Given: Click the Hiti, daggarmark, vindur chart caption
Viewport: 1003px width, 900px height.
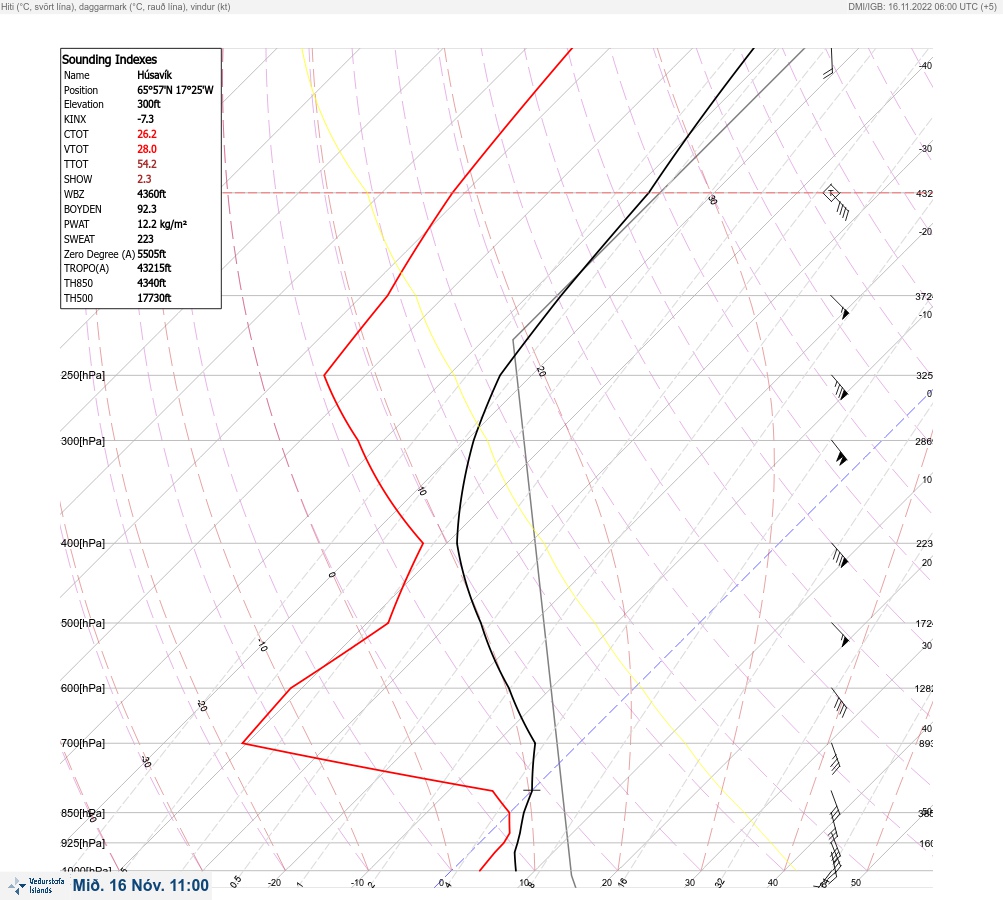Looking at the screenshot, I should point(116,6).
